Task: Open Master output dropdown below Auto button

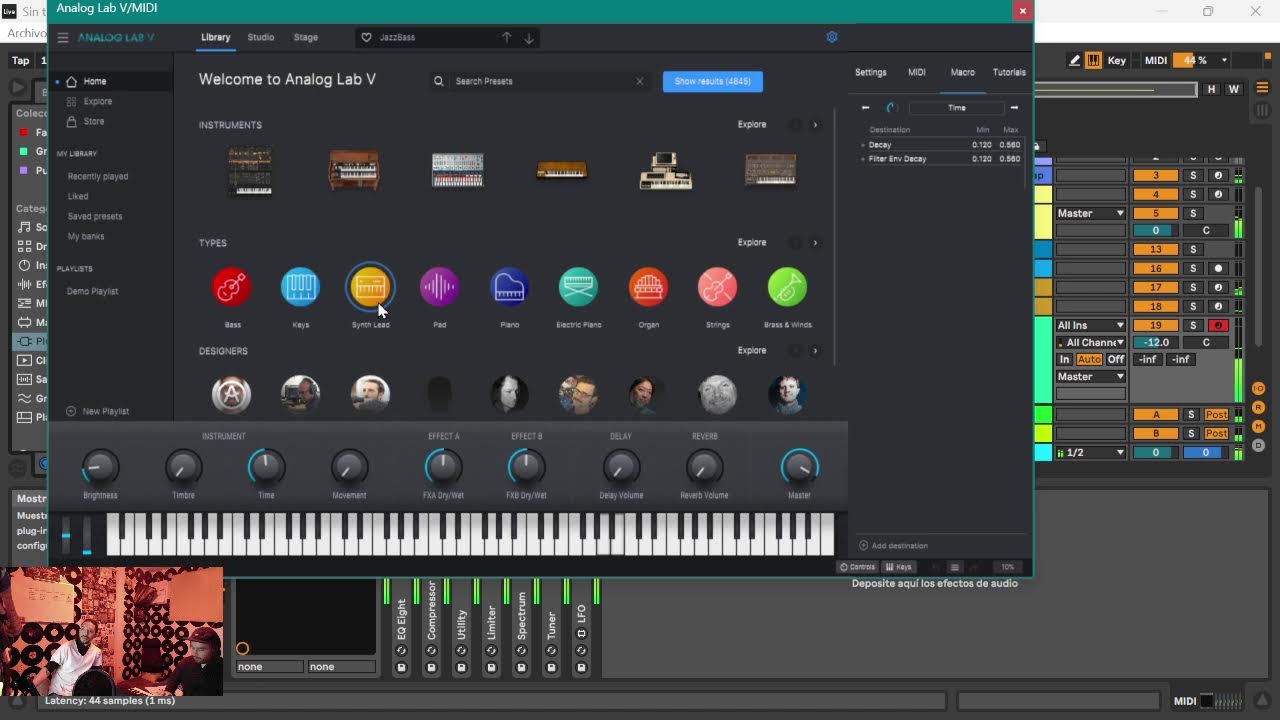Action: [x=1091, y=376]
